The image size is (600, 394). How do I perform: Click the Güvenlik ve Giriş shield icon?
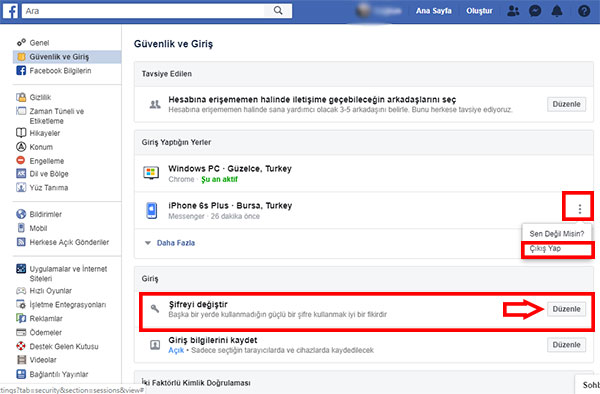(x=21, y=57)
